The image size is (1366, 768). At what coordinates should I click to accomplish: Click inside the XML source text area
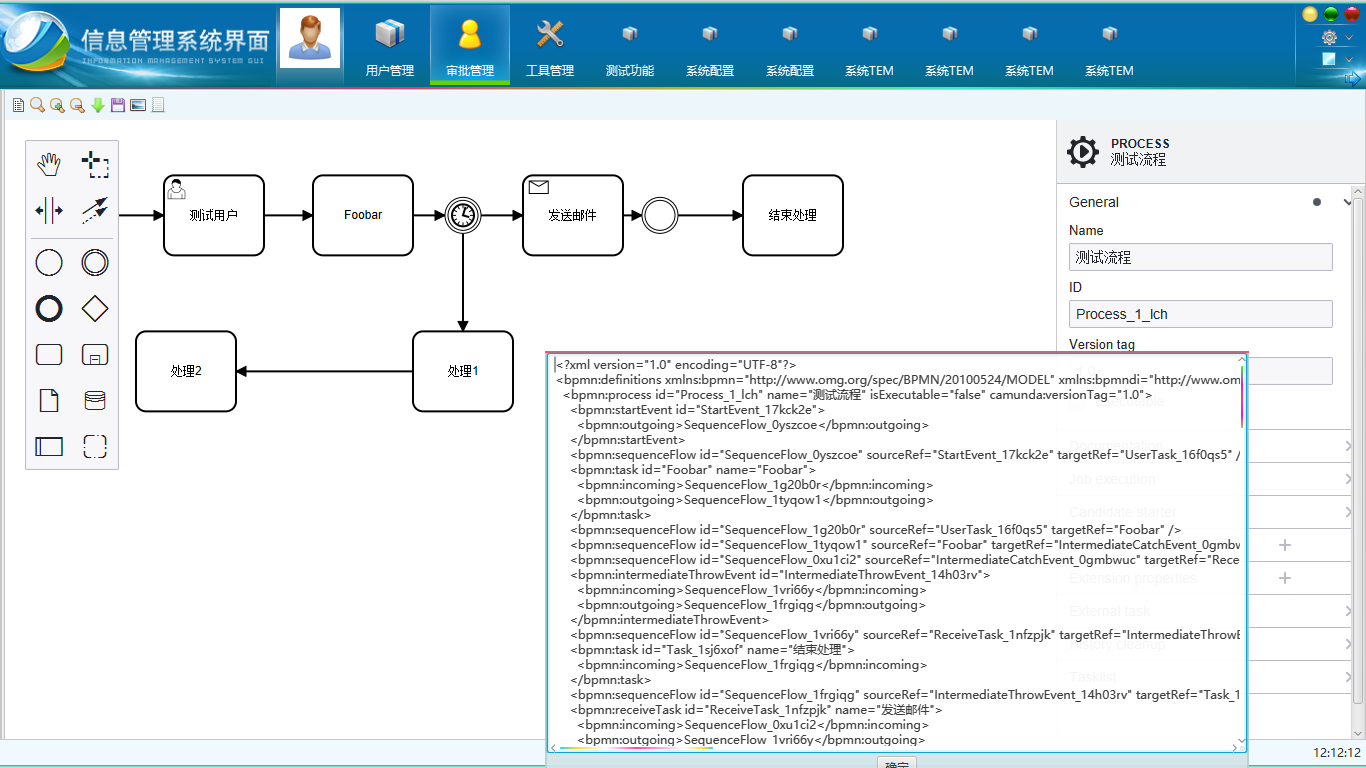895,552
